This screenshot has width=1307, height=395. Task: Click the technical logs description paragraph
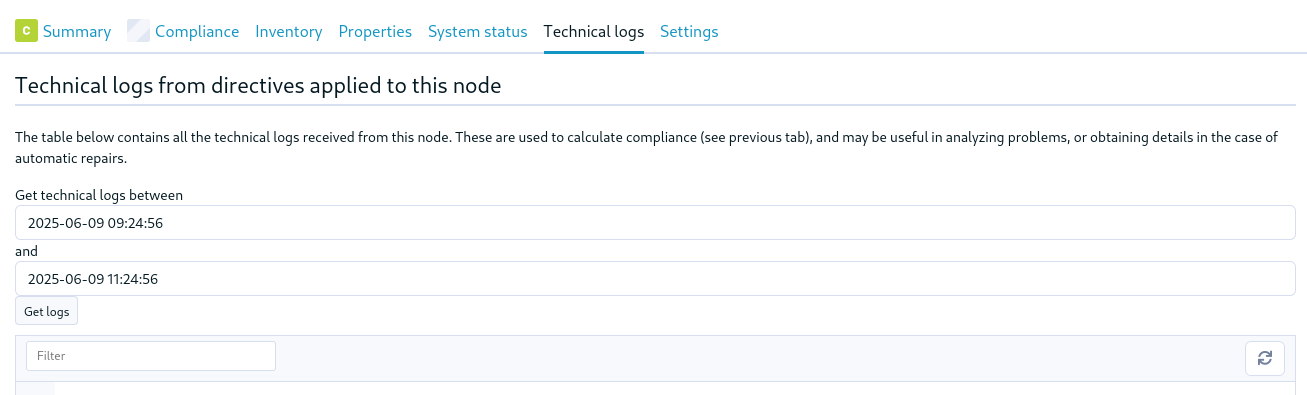(647, 147)
